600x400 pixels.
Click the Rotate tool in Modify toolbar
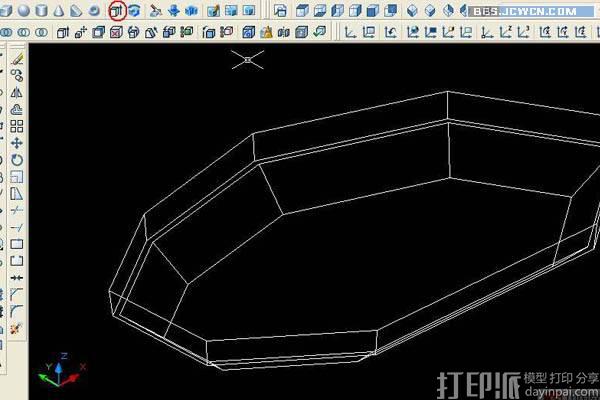click(17, 160)
